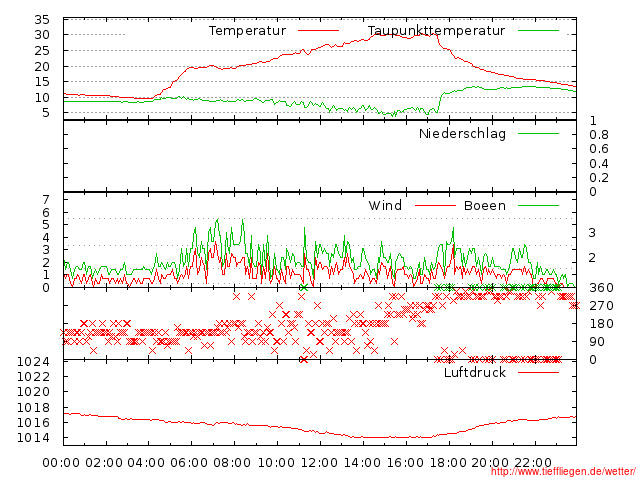Screen dimensions: 640x480
Task: Click the 1018 pressure axis value
Action: [33, 407]
